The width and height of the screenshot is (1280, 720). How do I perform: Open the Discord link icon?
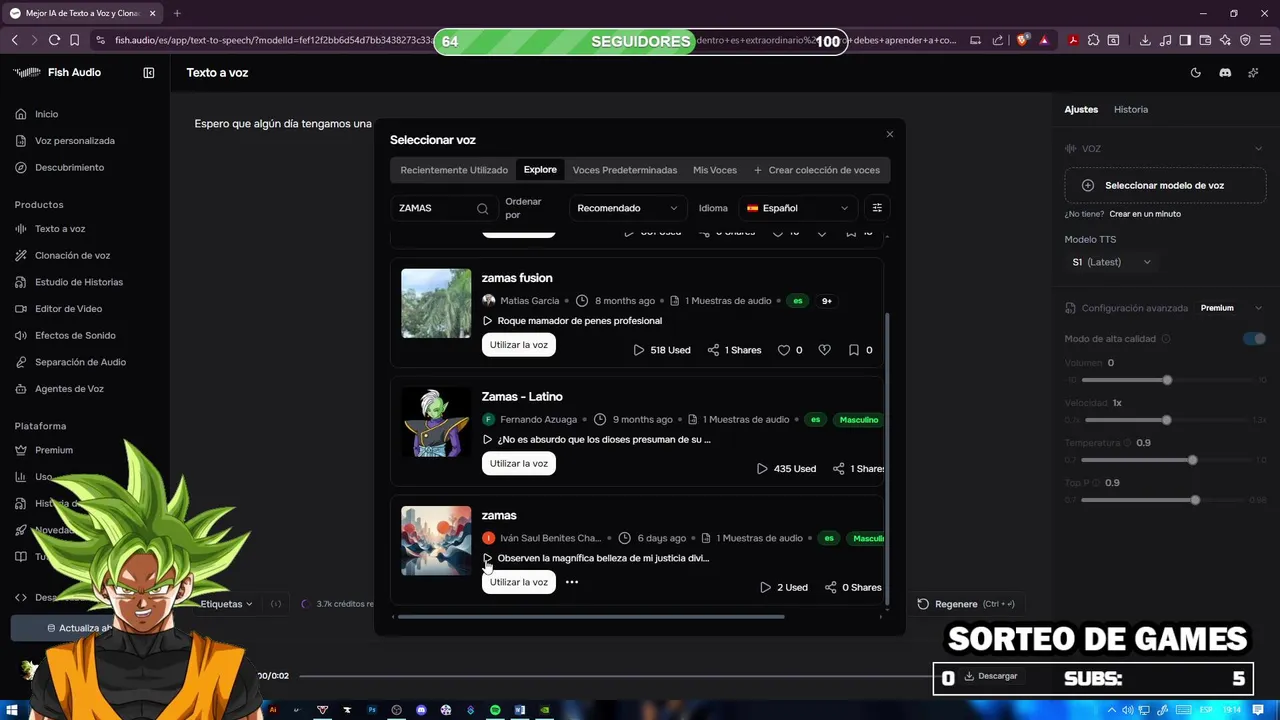[1225, 73]
